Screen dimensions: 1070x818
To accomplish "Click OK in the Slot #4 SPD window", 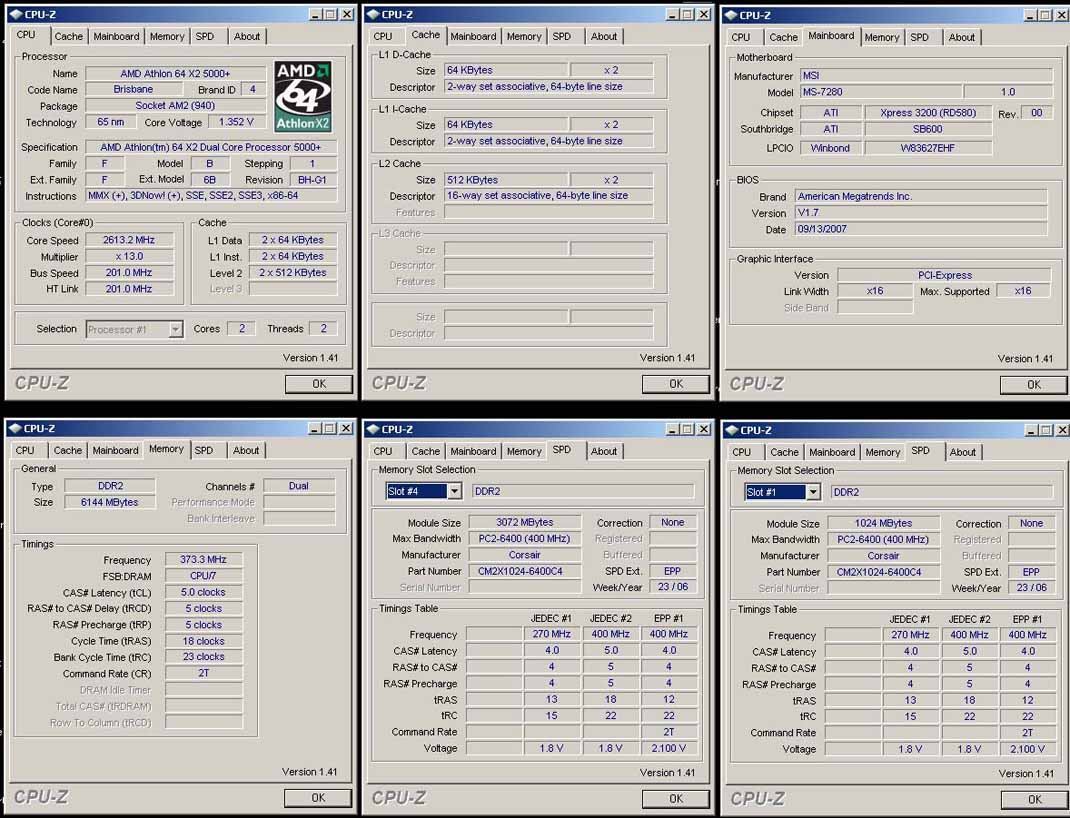I will click(676, 798).
